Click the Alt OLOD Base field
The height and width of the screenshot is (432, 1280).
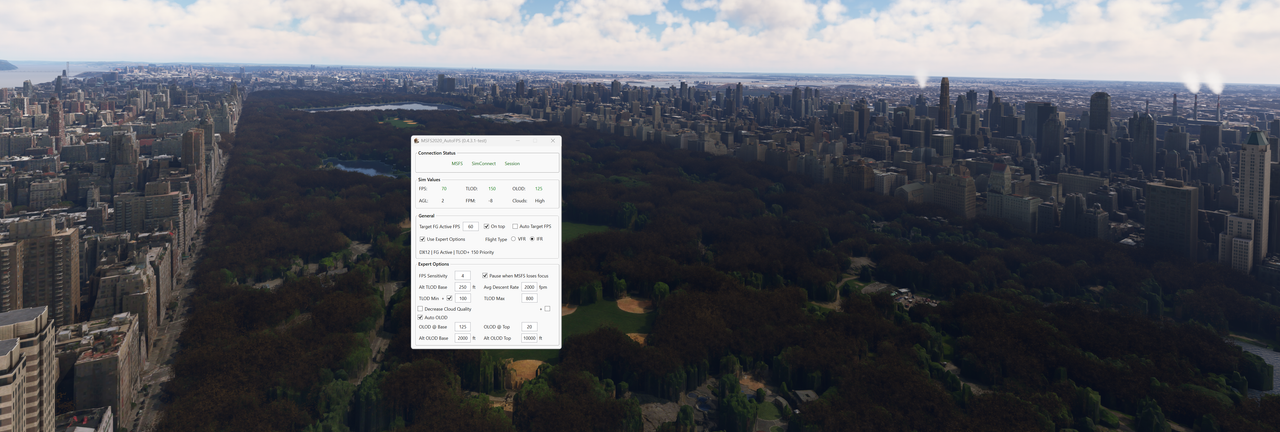coord(462,338)
